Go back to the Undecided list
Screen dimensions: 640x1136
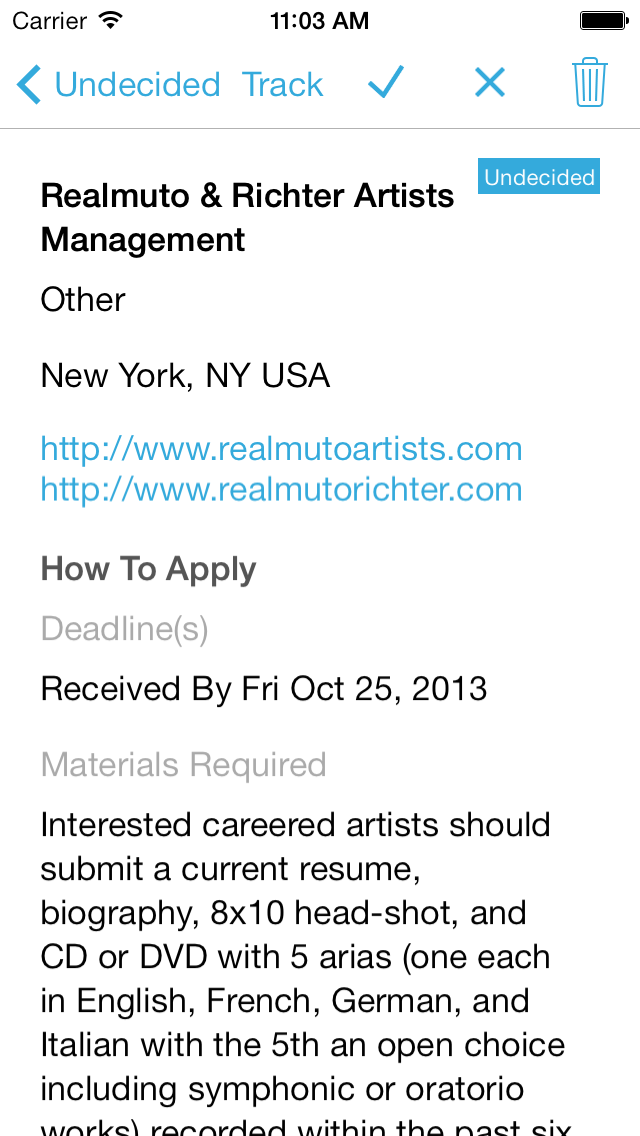137,85
